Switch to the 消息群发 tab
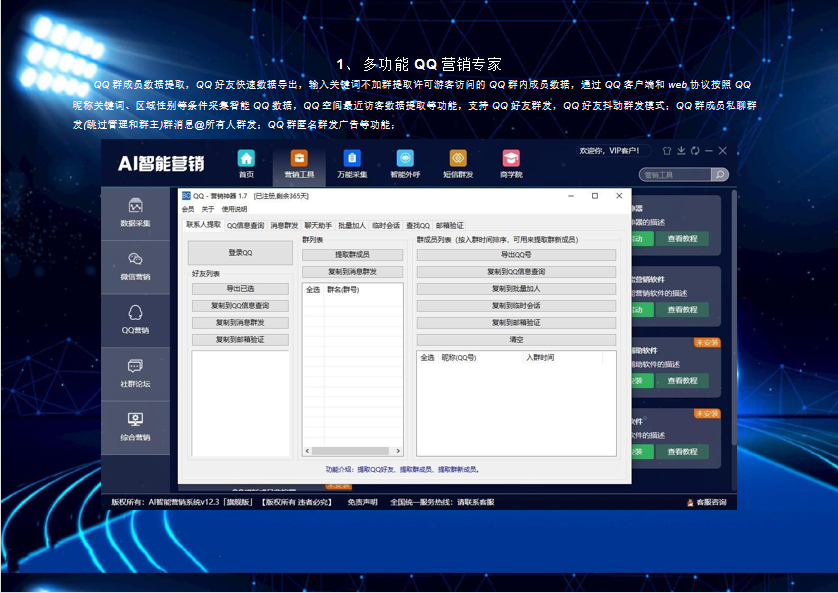This screenshot has width=838, height=593. [284, 225]
